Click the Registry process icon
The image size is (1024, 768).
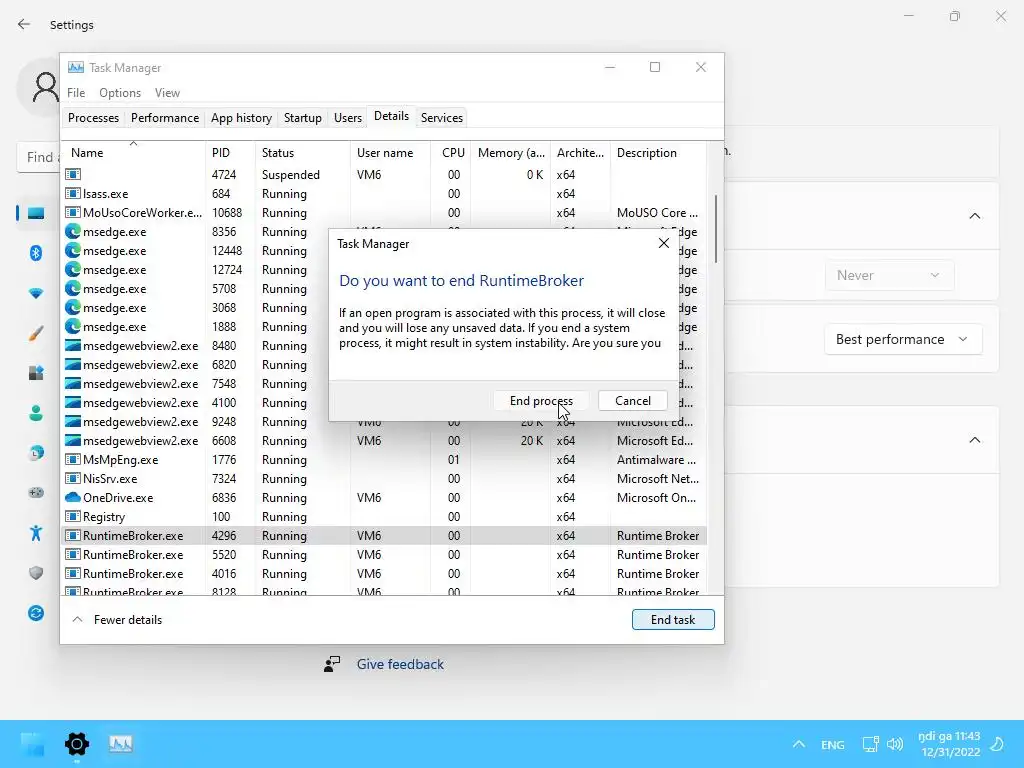click(73, 516)
